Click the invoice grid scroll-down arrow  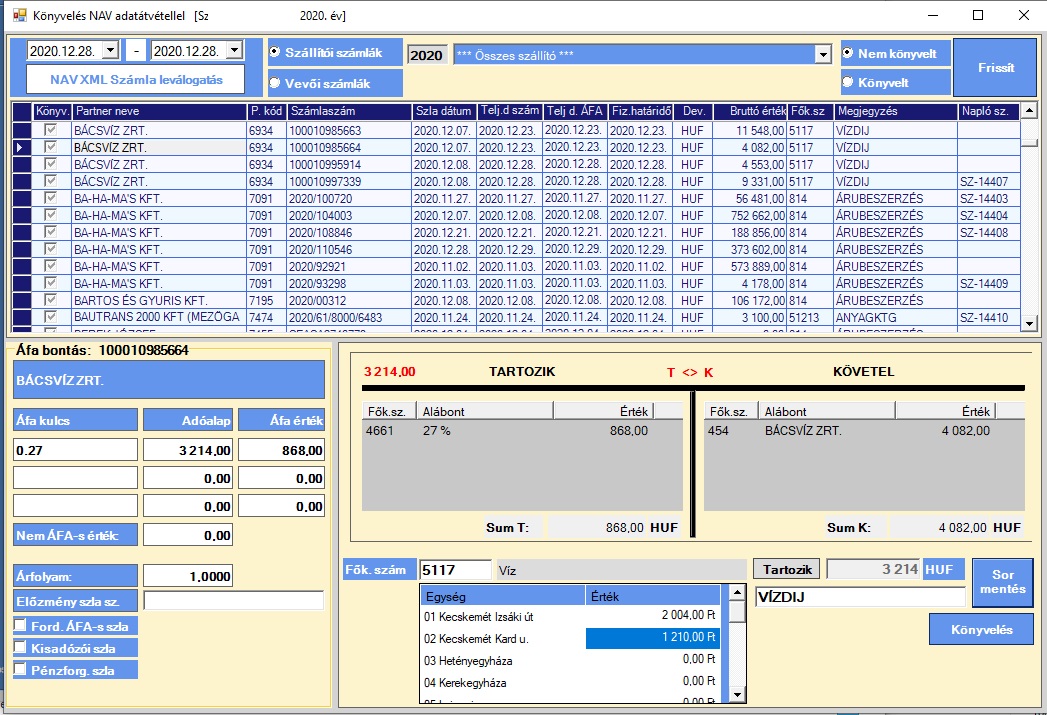(x=1029, y=324)
